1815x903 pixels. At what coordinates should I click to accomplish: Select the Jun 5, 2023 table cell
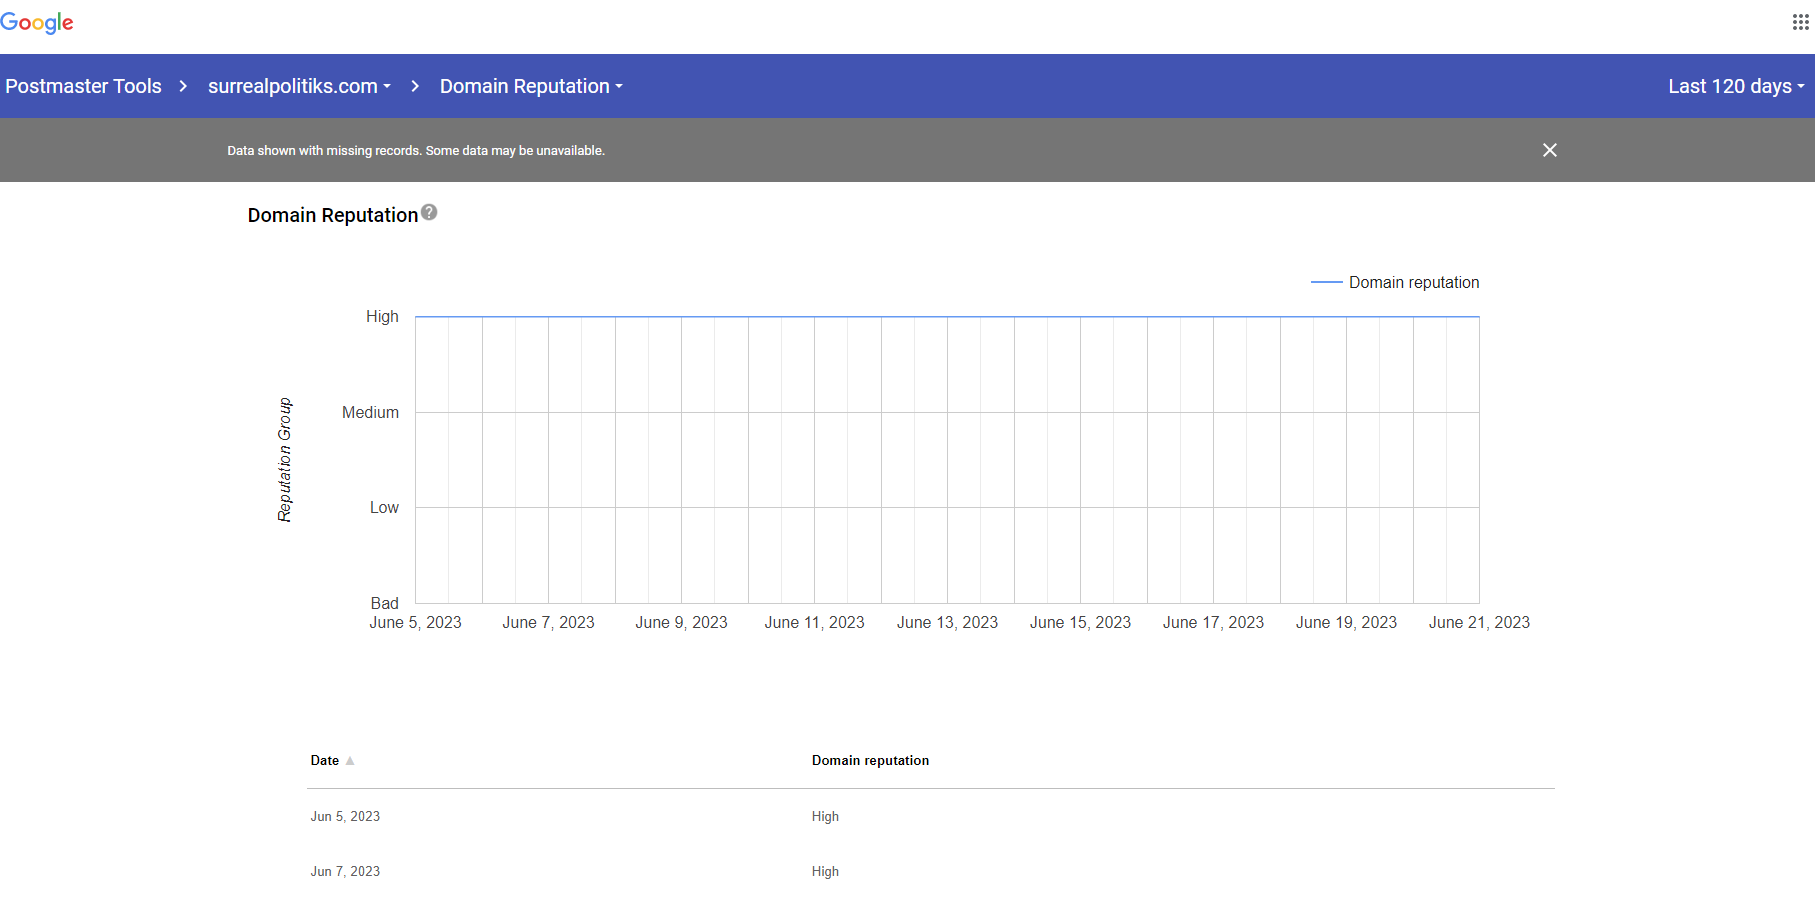[345, 816]
